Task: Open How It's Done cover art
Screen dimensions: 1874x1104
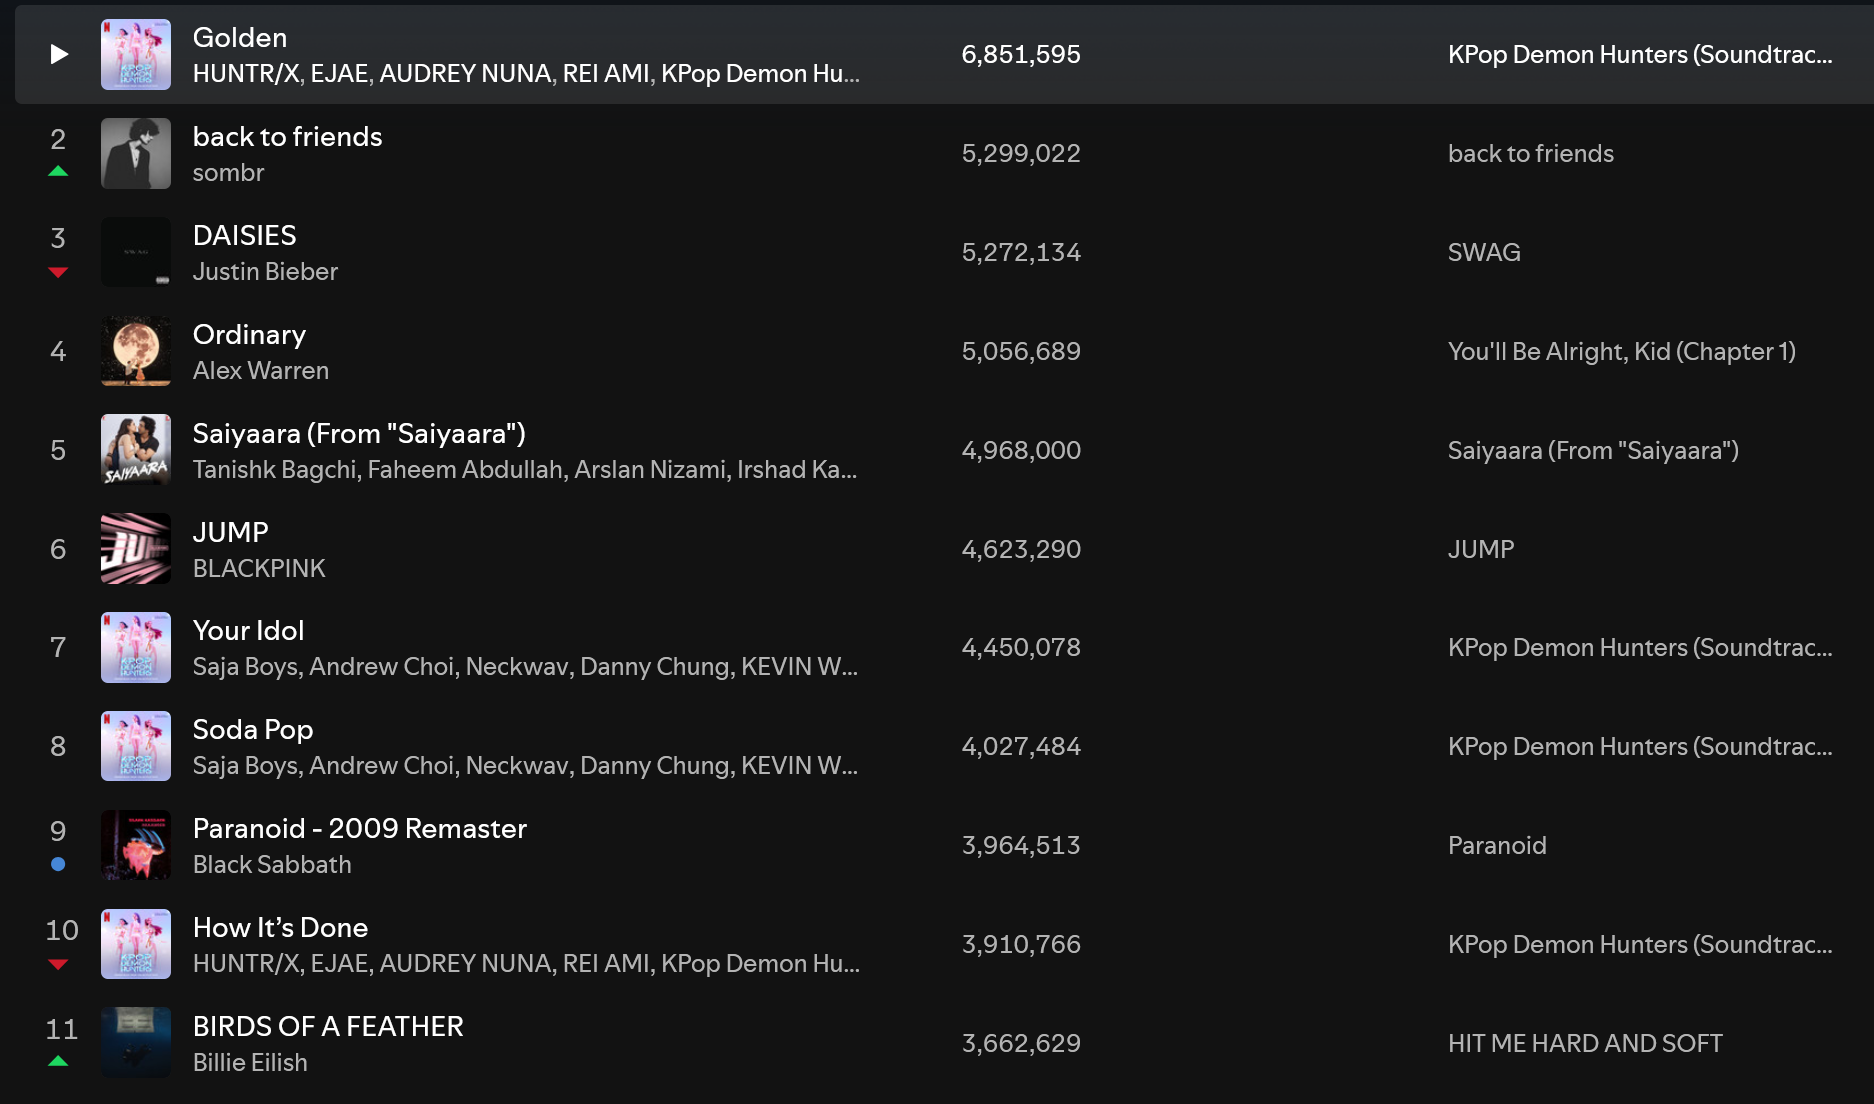Action: 136,944
